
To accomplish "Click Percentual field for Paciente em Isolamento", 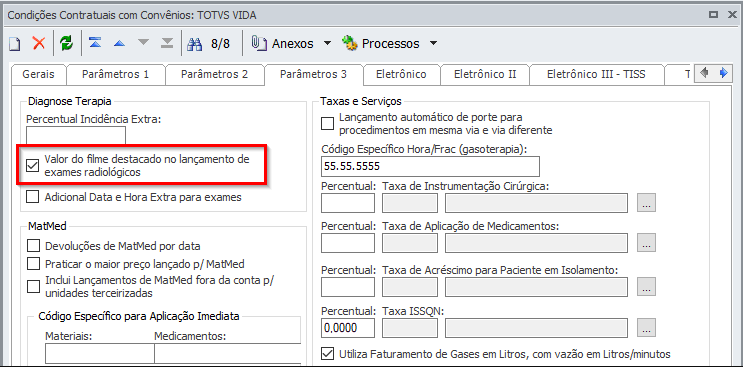I will [x=348, y=287].
